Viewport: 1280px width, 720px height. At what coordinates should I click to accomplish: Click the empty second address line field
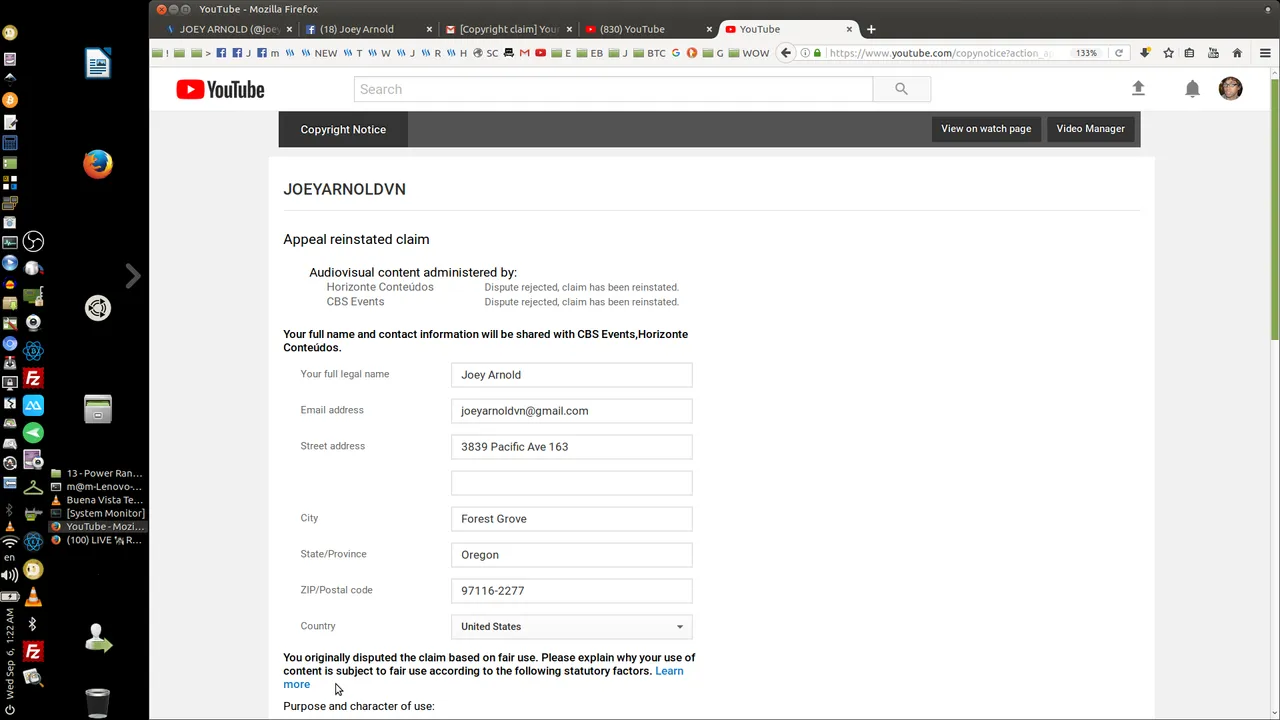pos(571,483)
